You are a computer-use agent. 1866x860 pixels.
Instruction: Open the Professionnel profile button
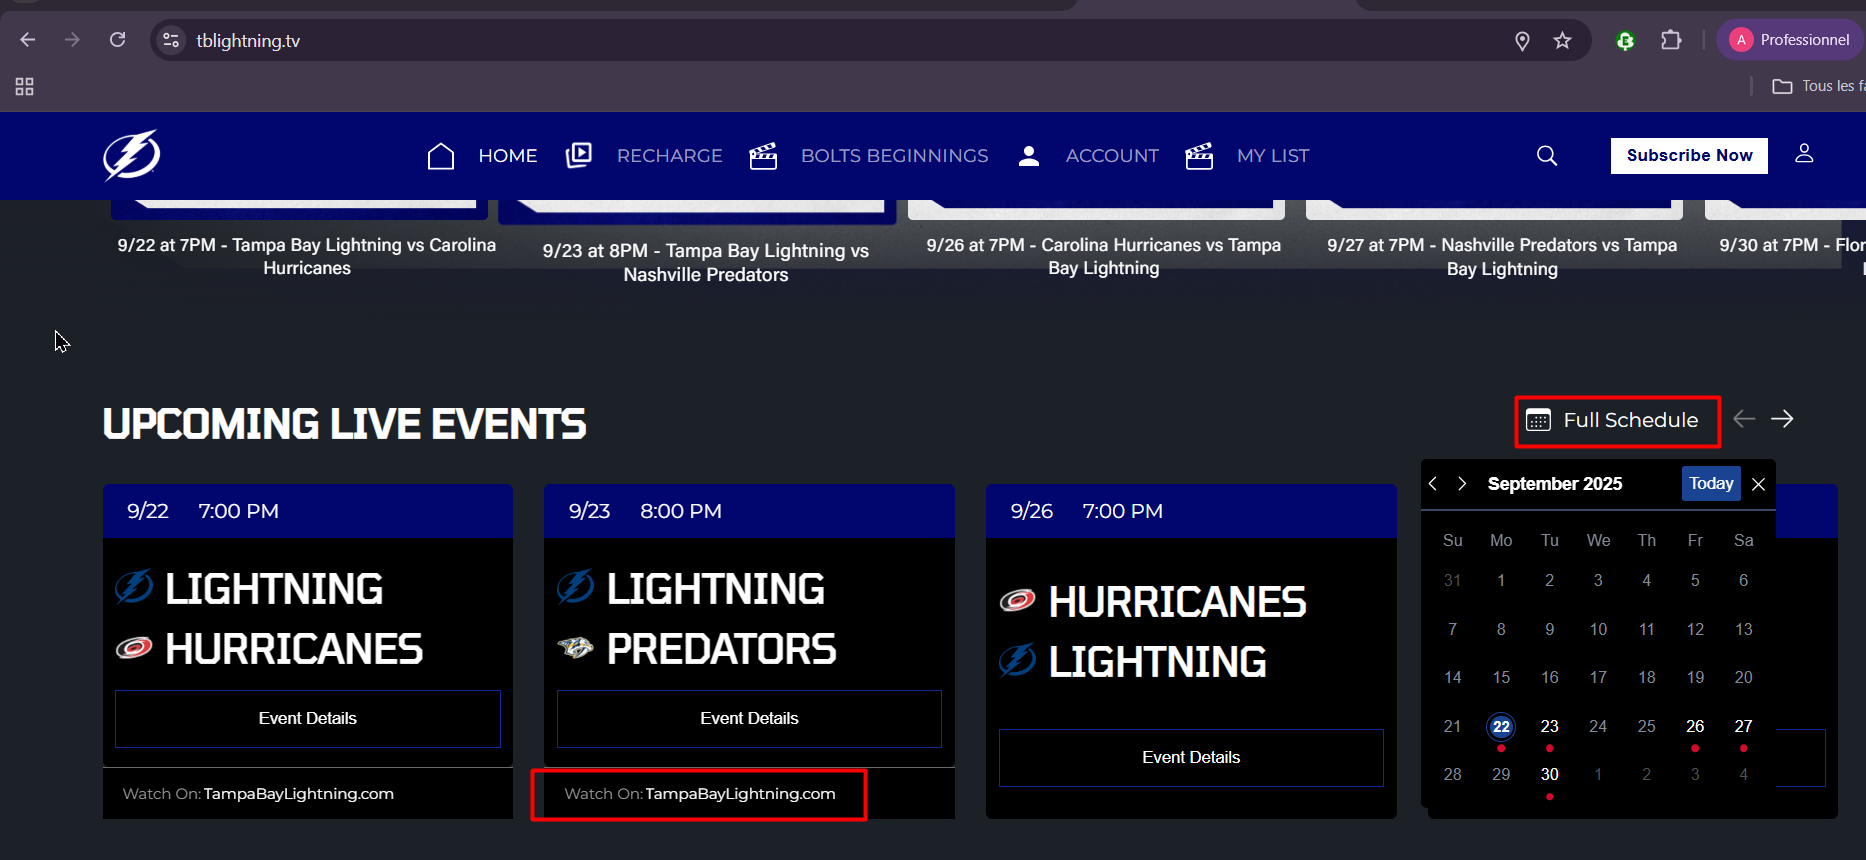pos(1790,40)
